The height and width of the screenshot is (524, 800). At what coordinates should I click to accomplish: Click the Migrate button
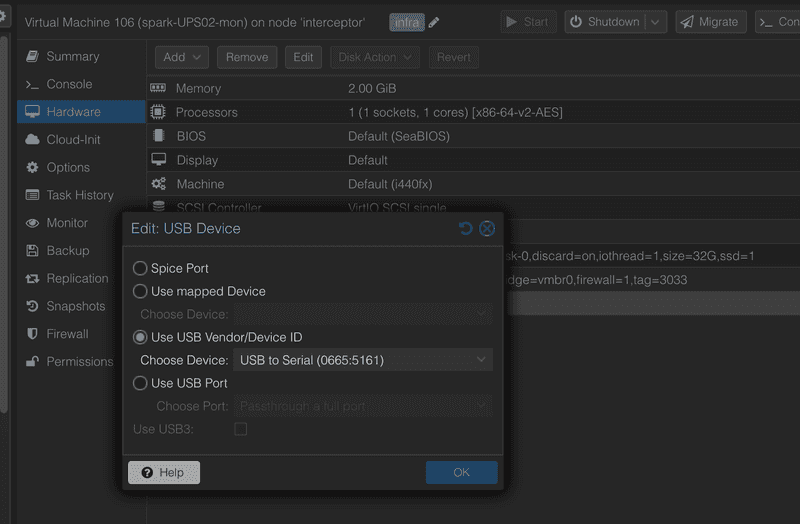[712, 22]
